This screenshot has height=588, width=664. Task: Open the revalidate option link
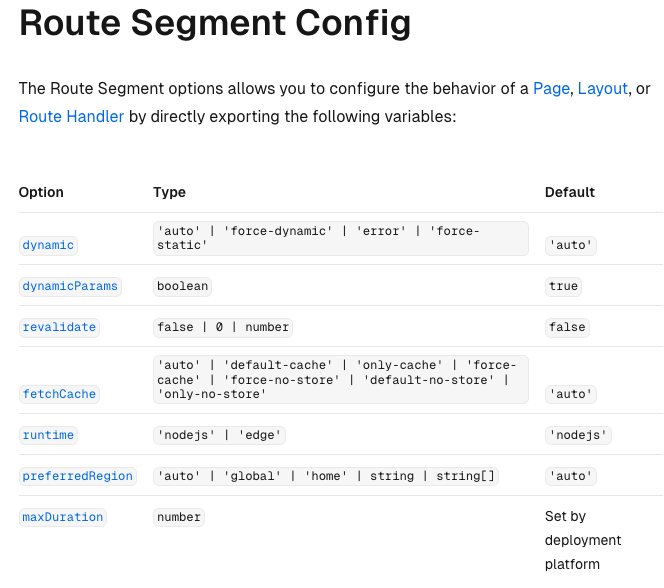tap(59, 328)
